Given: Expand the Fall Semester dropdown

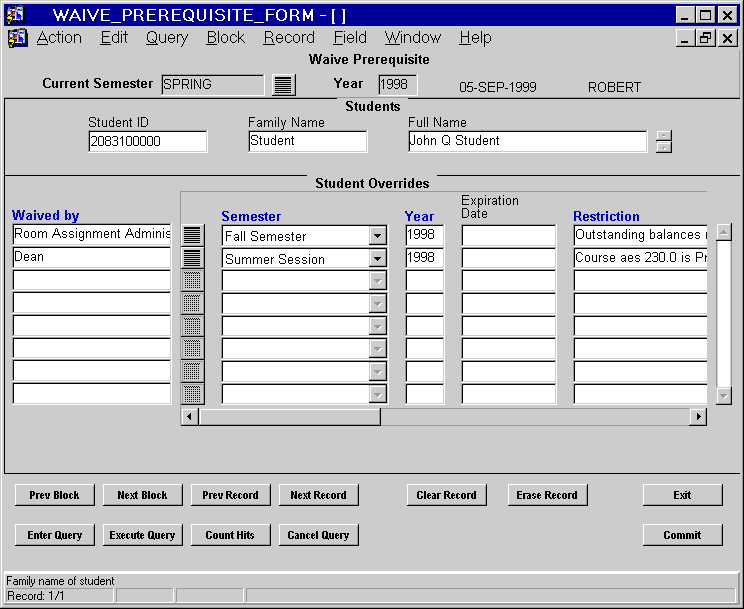Looking at the screenshot, I should tap(377, 235).
